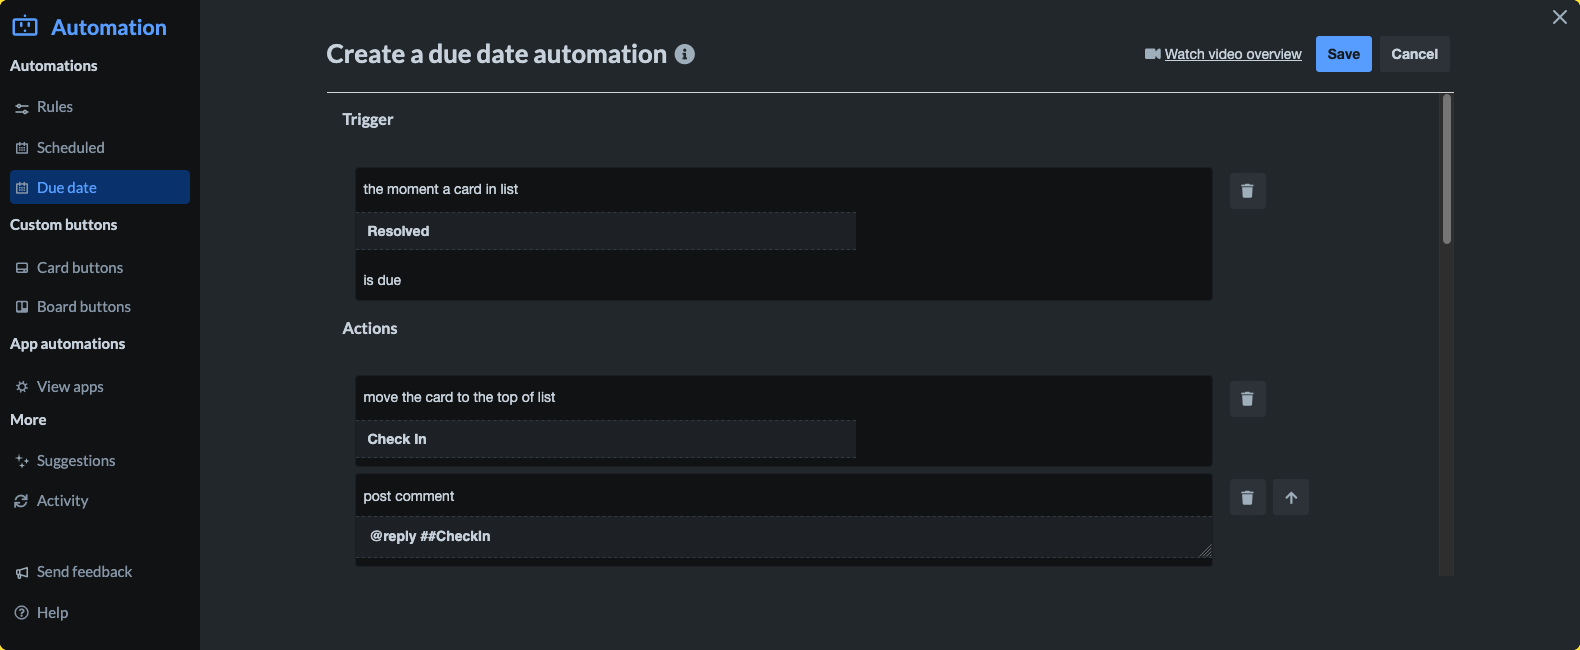Click the vertical scrollbar in the editor

click(1446, 170)
